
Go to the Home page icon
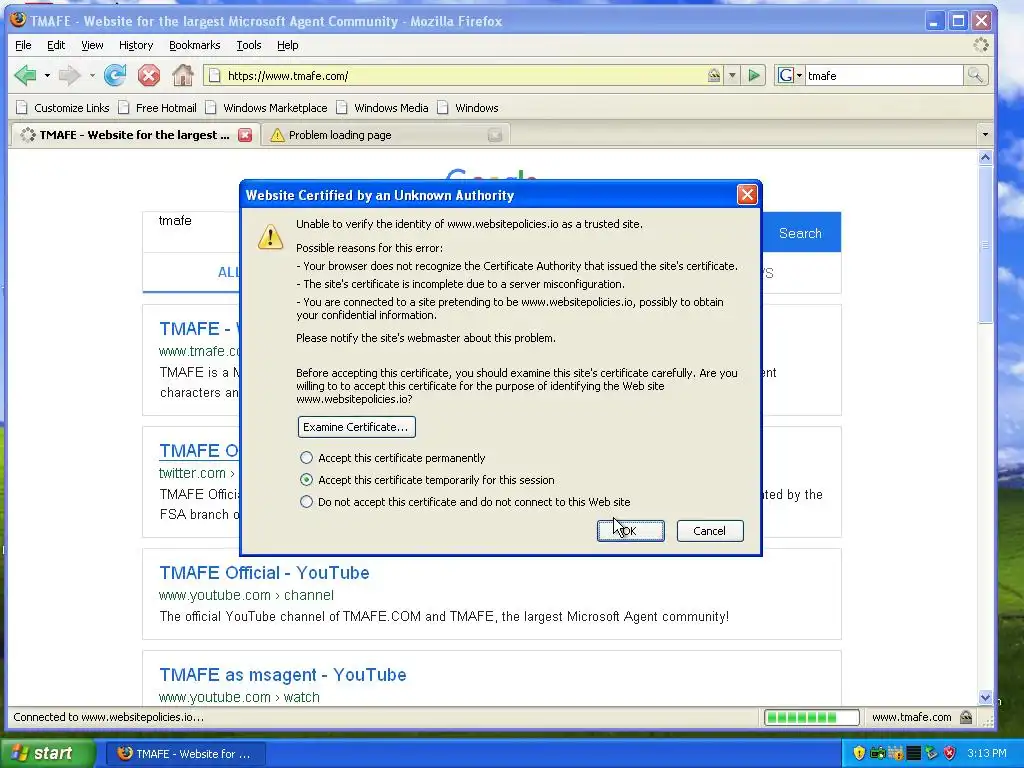(x=183, y=76)
